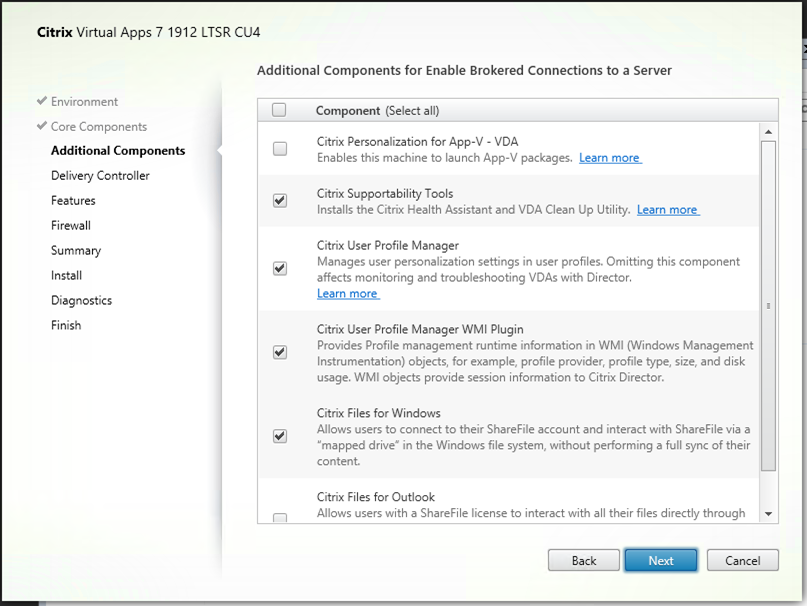Select Finish step in sidebar
807x606 pixels.
(x=66, y=325)
